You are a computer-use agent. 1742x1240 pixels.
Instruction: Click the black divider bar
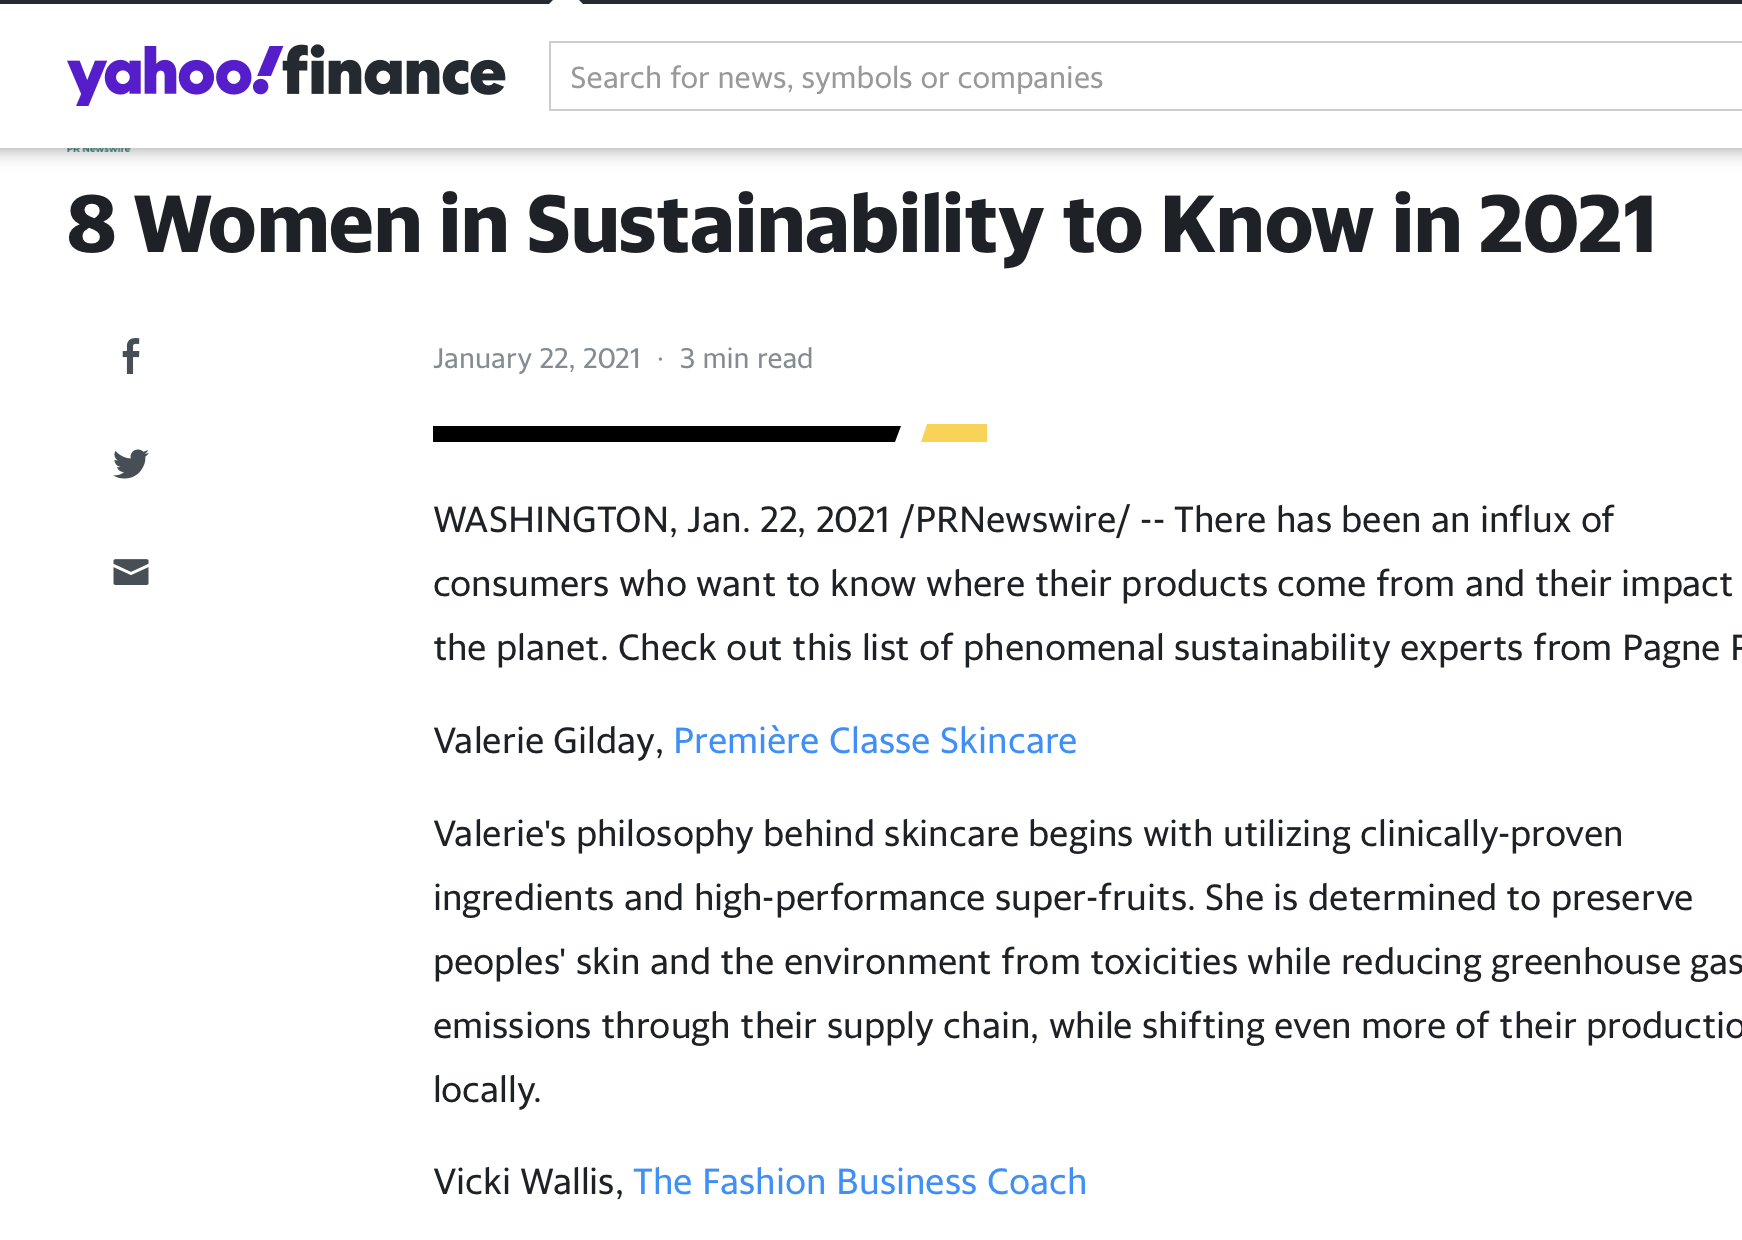point(665,434)
